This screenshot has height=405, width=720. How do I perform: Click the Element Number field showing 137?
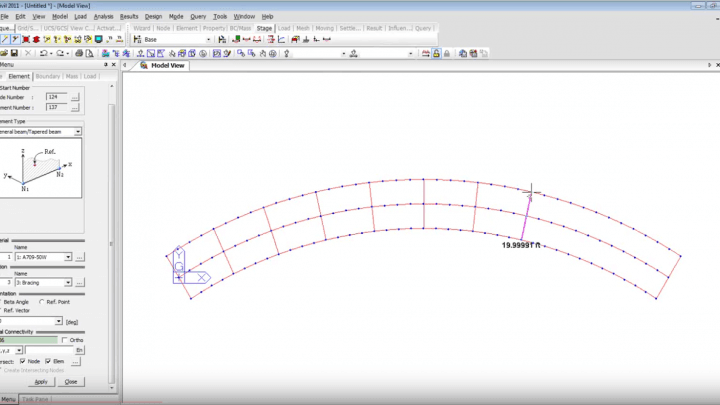pos(56,107)
